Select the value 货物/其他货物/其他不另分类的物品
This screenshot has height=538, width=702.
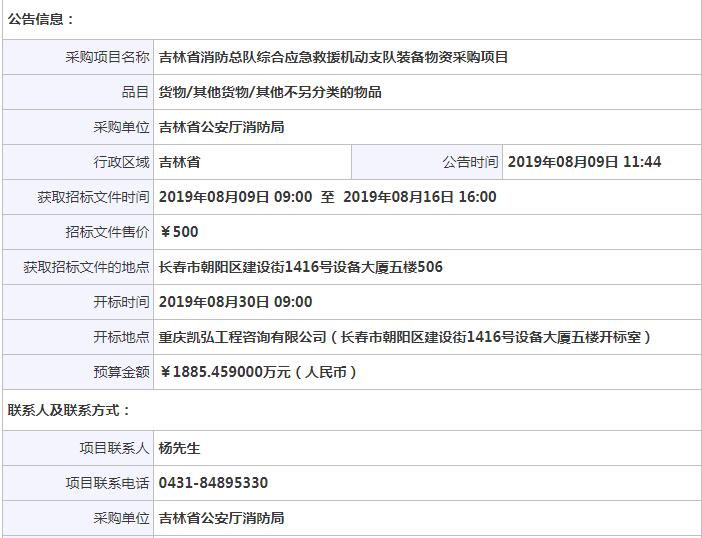(270, 92)
